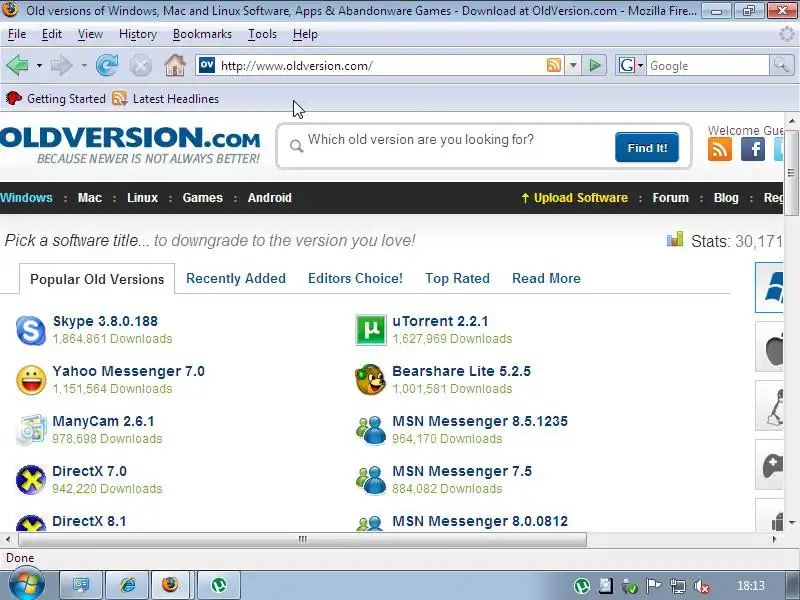Click the RSS feed icon in address bar
This screenshot has height=600, width=800.
point(554,65)
